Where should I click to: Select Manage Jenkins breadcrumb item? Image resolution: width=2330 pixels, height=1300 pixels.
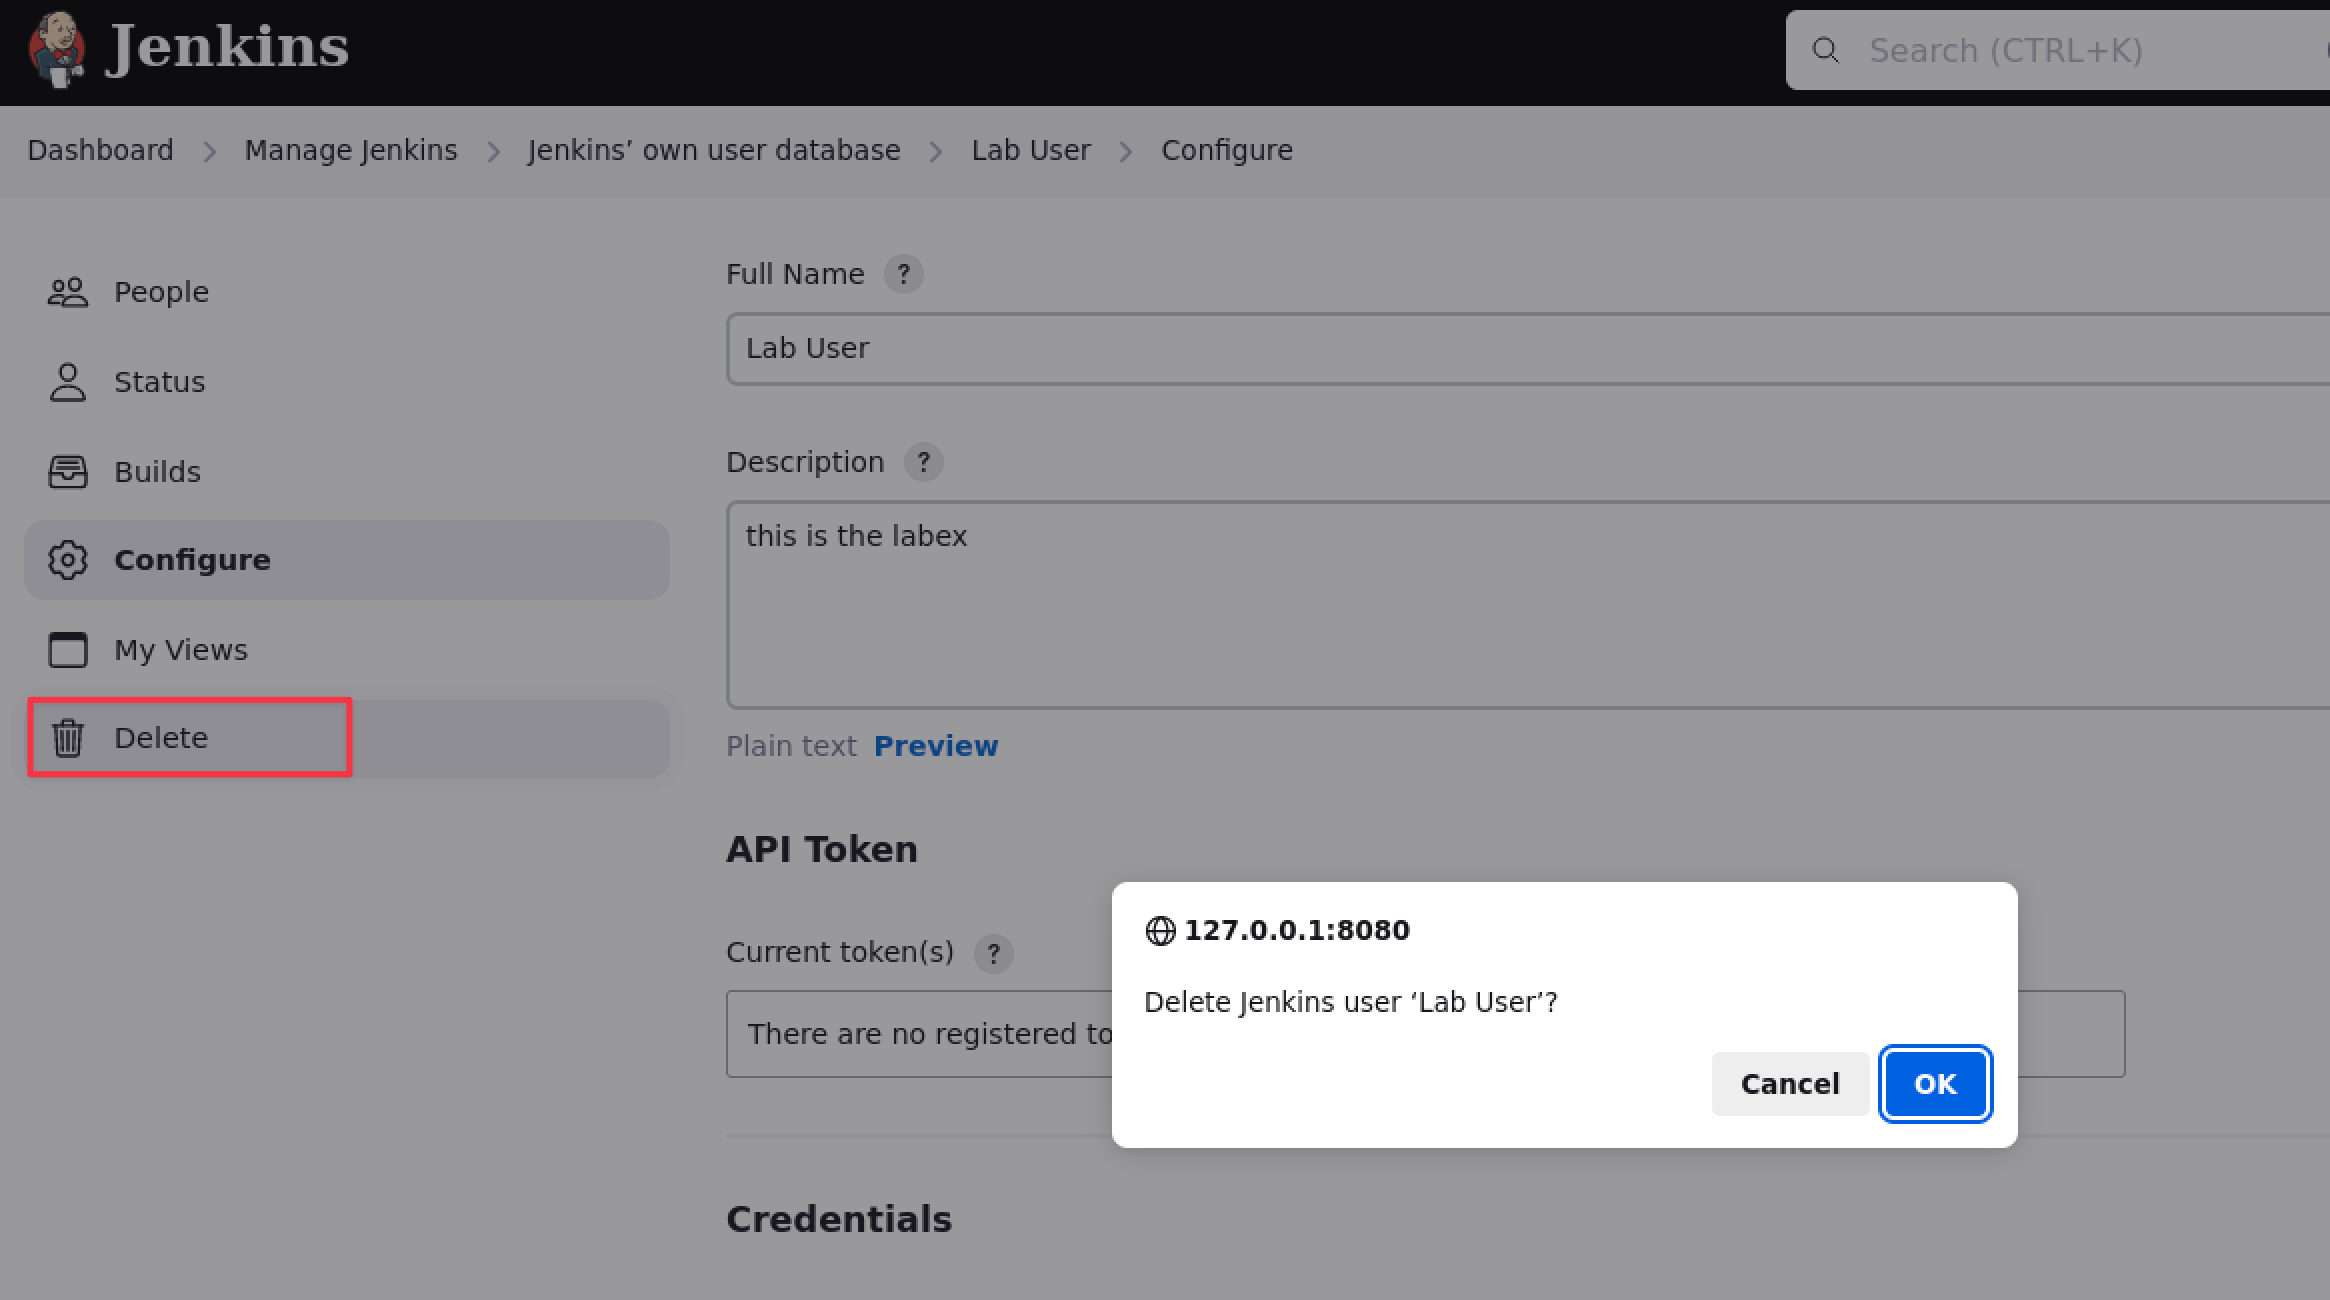[x=350, y=150]
